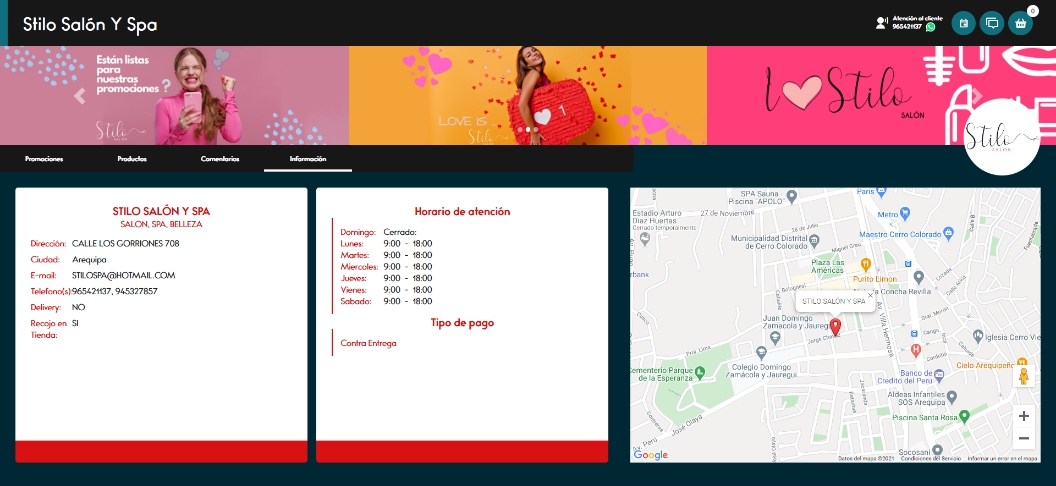Click the Street View pegman icon
Screen dimensions: 1056x486
1024,376
